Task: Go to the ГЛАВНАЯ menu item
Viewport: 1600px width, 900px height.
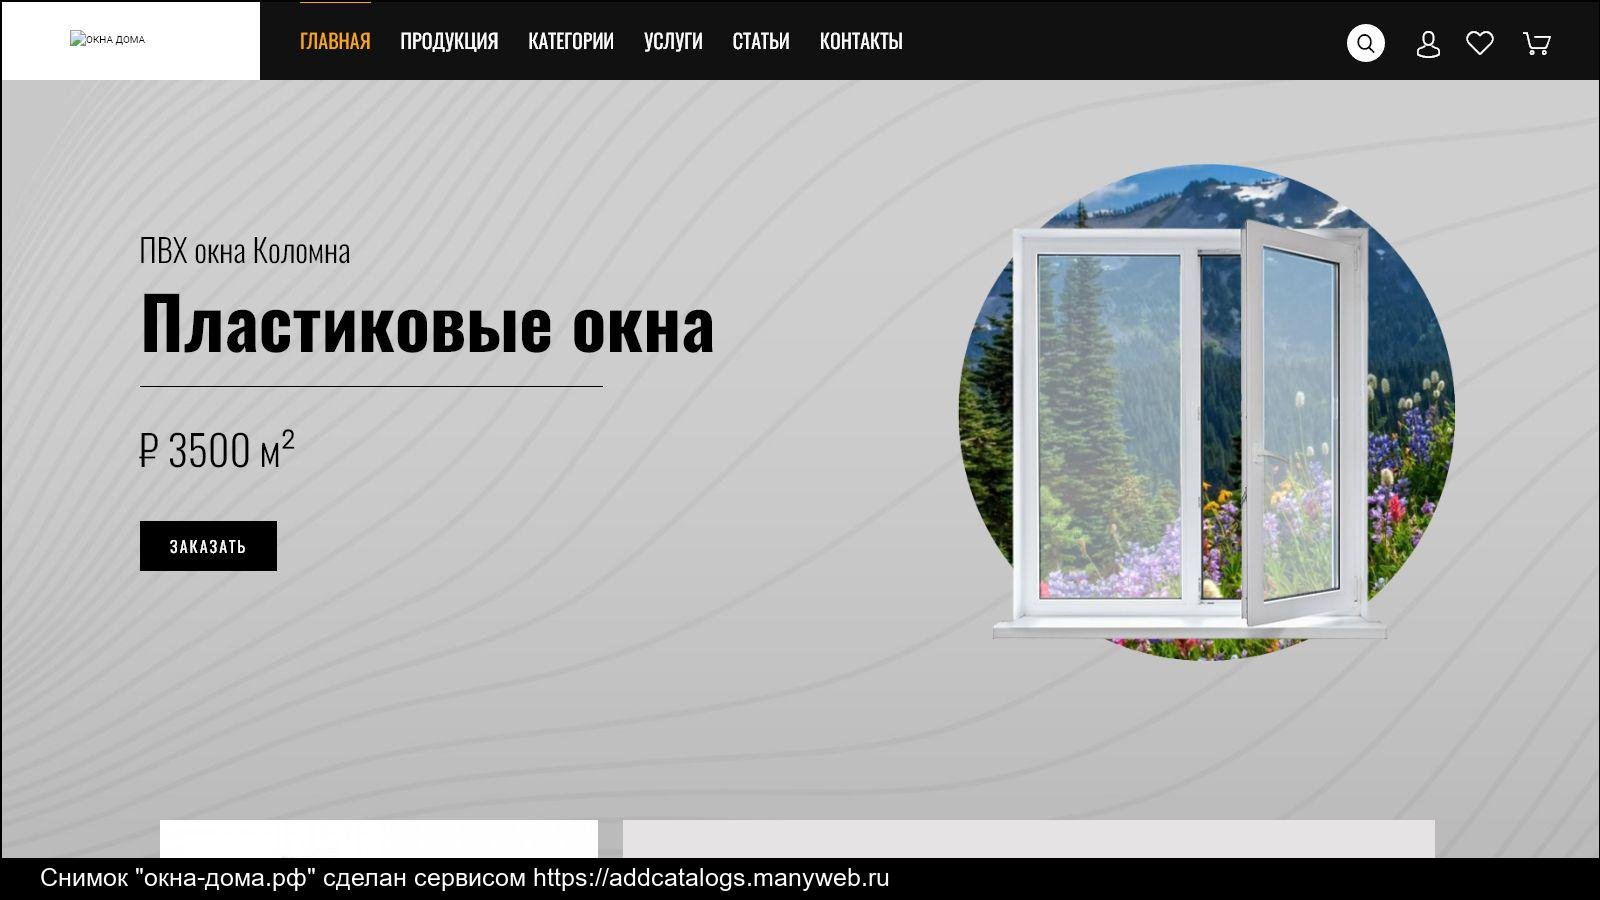Action: 335,41
